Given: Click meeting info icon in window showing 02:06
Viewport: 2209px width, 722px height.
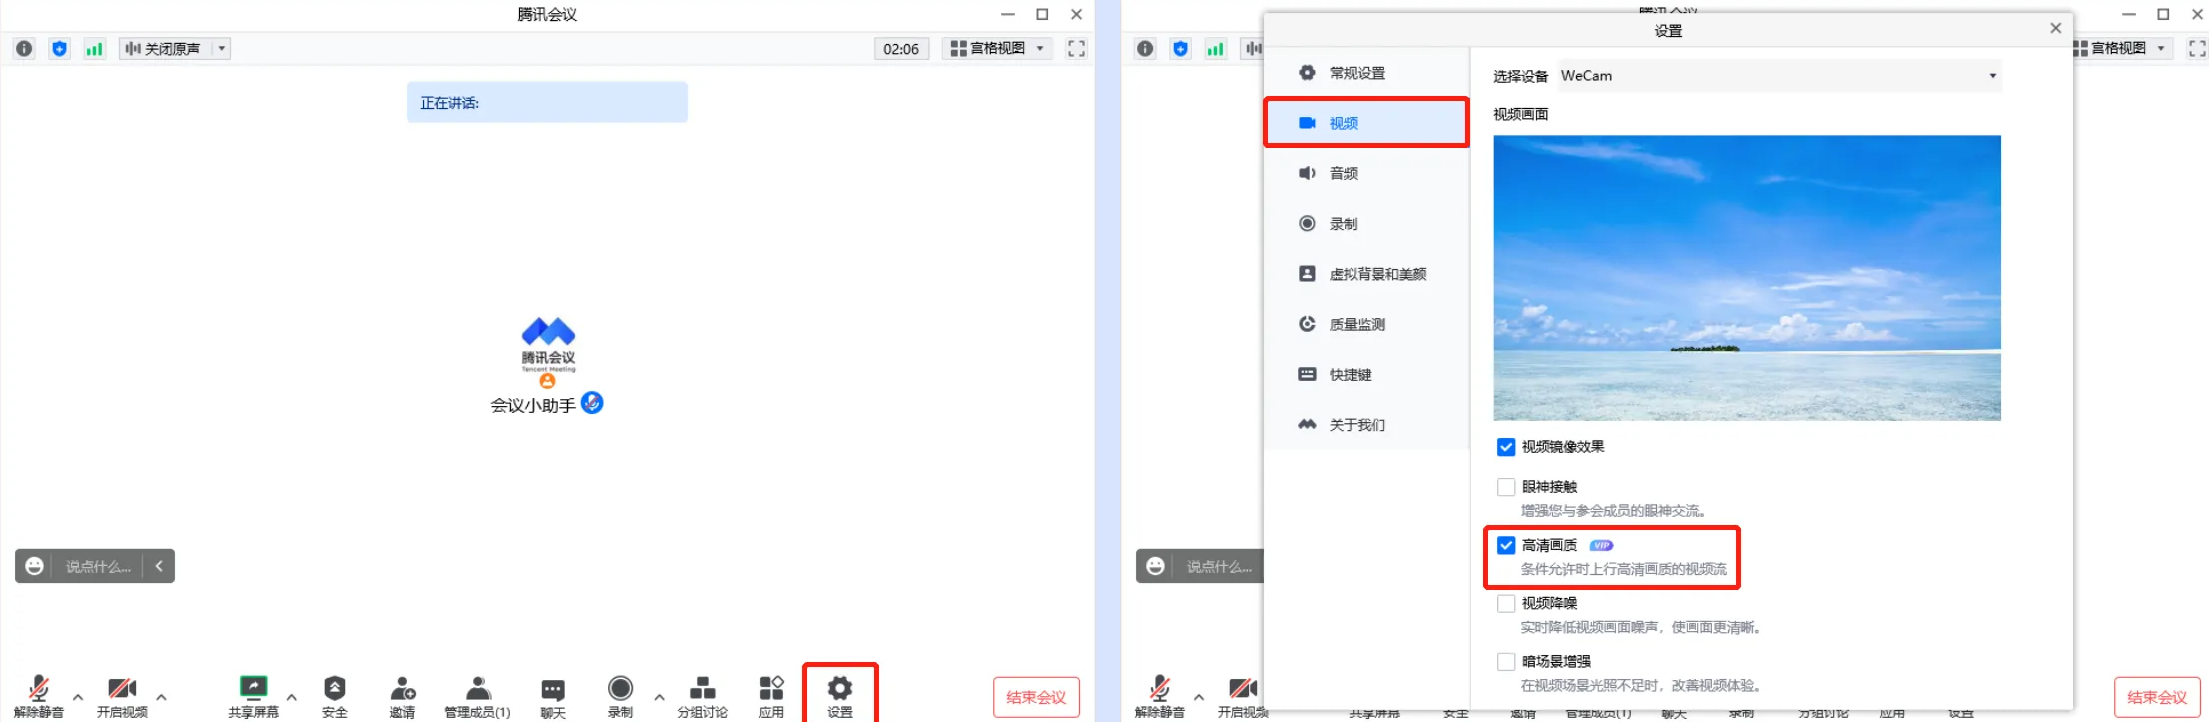Looking at the screenshot, I should tap(24, 49).
